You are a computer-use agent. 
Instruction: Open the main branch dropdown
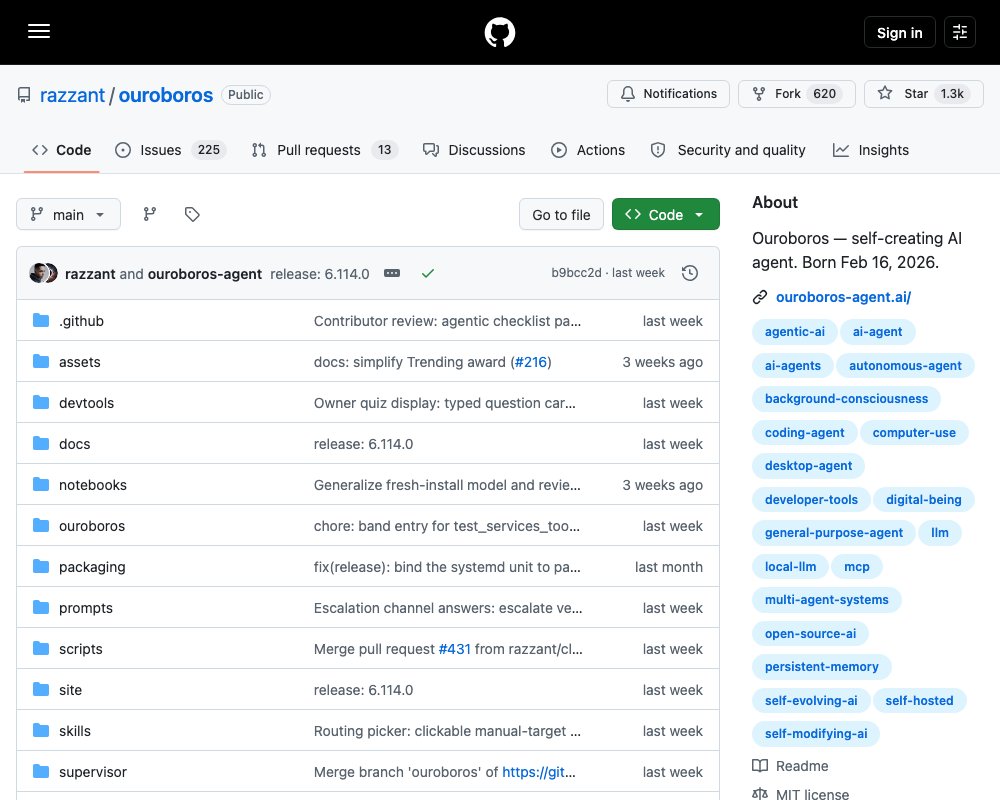[x=68, y=214]
